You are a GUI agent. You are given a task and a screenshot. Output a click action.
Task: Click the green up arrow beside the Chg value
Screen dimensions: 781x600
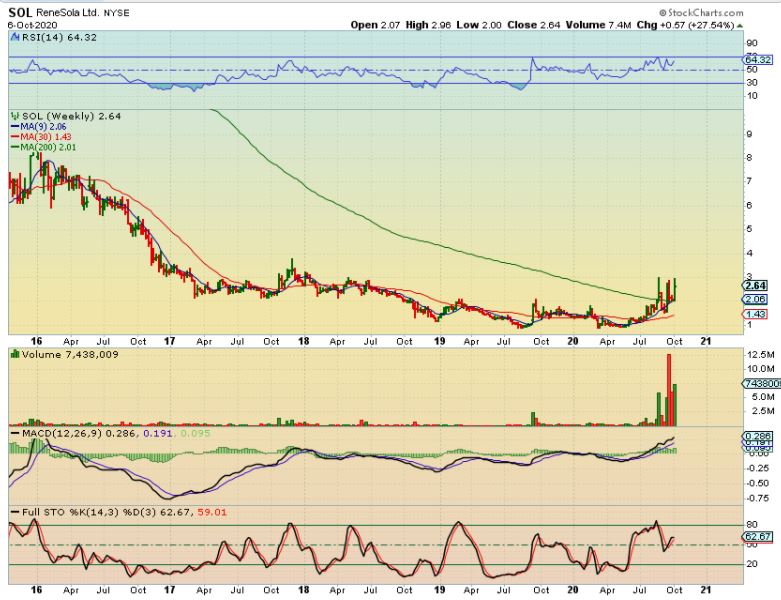[x=740, y=25]
